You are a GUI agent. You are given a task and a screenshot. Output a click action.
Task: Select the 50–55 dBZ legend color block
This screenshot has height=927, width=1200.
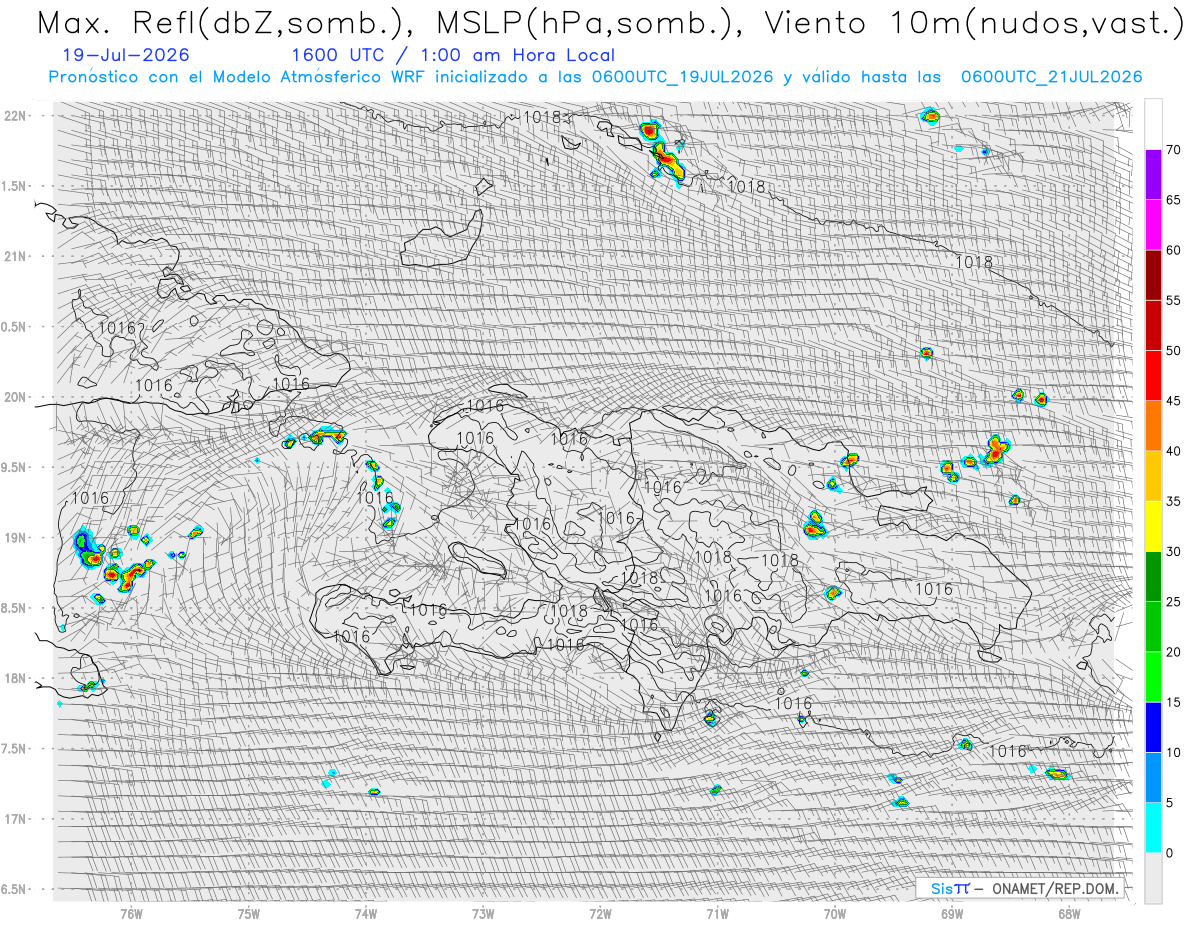coord(1153,325)
